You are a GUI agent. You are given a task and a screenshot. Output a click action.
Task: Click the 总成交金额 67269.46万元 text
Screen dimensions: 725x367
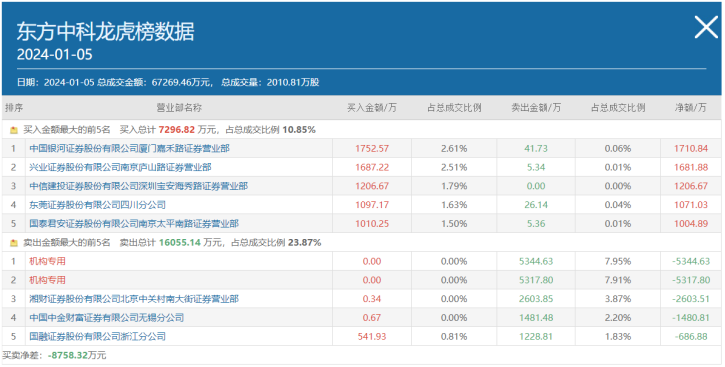point(155,83)
